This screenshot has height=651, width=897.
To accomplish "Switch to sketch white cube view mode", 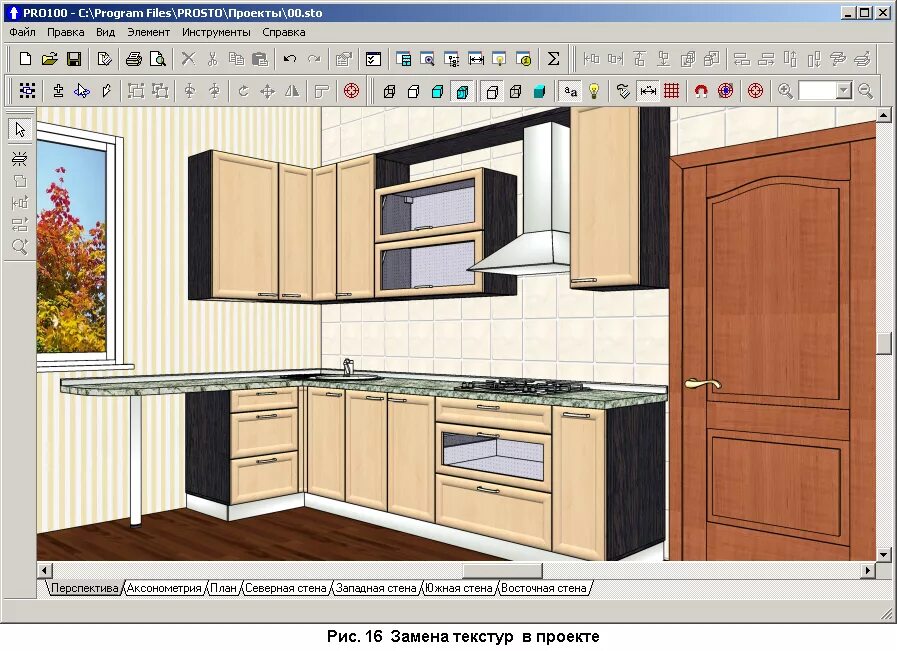I will (x=413, y=90).
